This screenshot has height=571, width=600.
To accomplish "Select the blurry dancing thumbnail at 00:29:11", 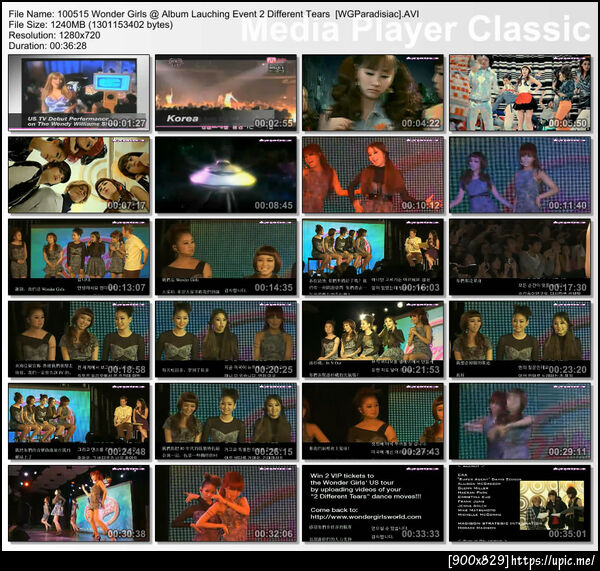I will [520, 421].
